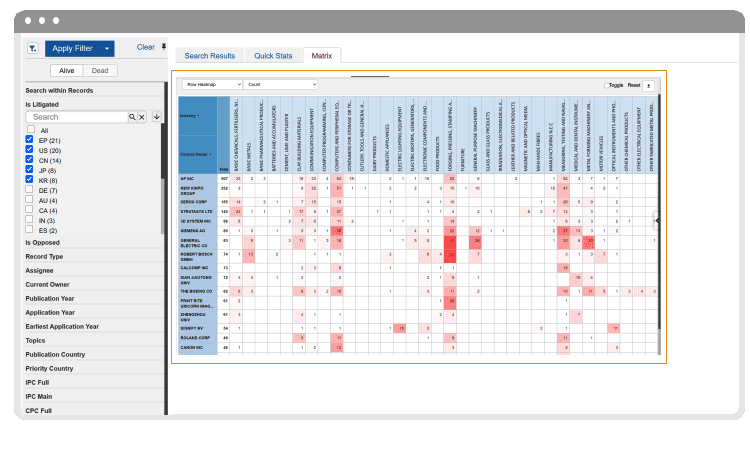The image size is (750, 450).
Task: Expand the Search within Records section
Action: [x=59, y=90]
